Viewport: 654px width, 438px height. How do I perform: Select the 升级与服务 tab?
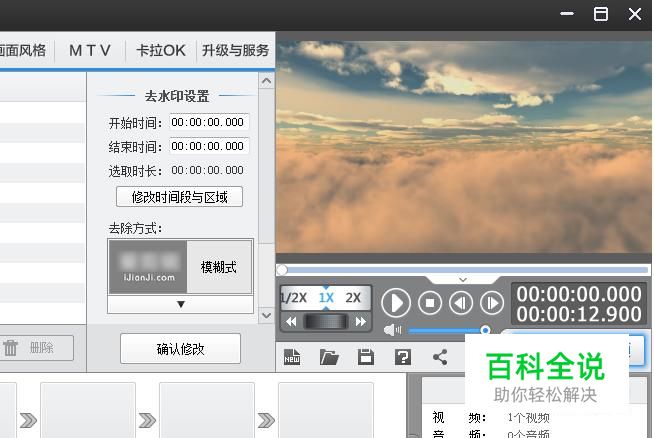[x=235, y=50]
